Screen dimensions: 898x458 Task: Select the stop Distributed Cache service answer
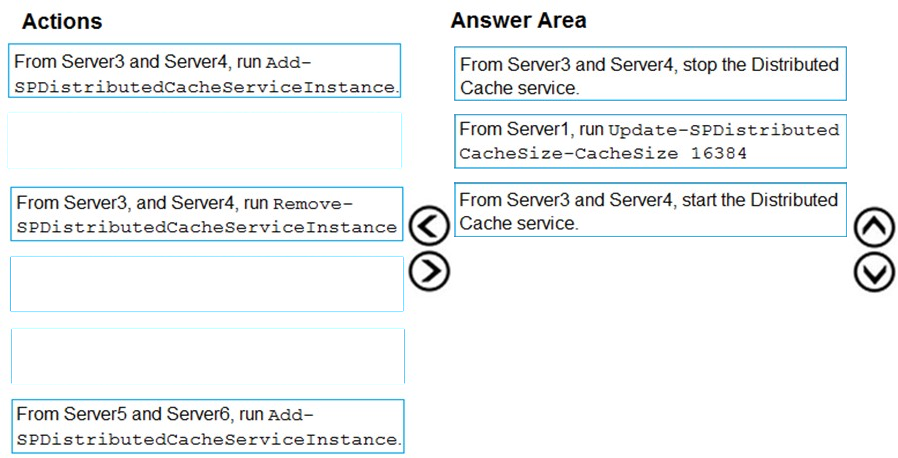pyautogui.click(x=651, y=74)
